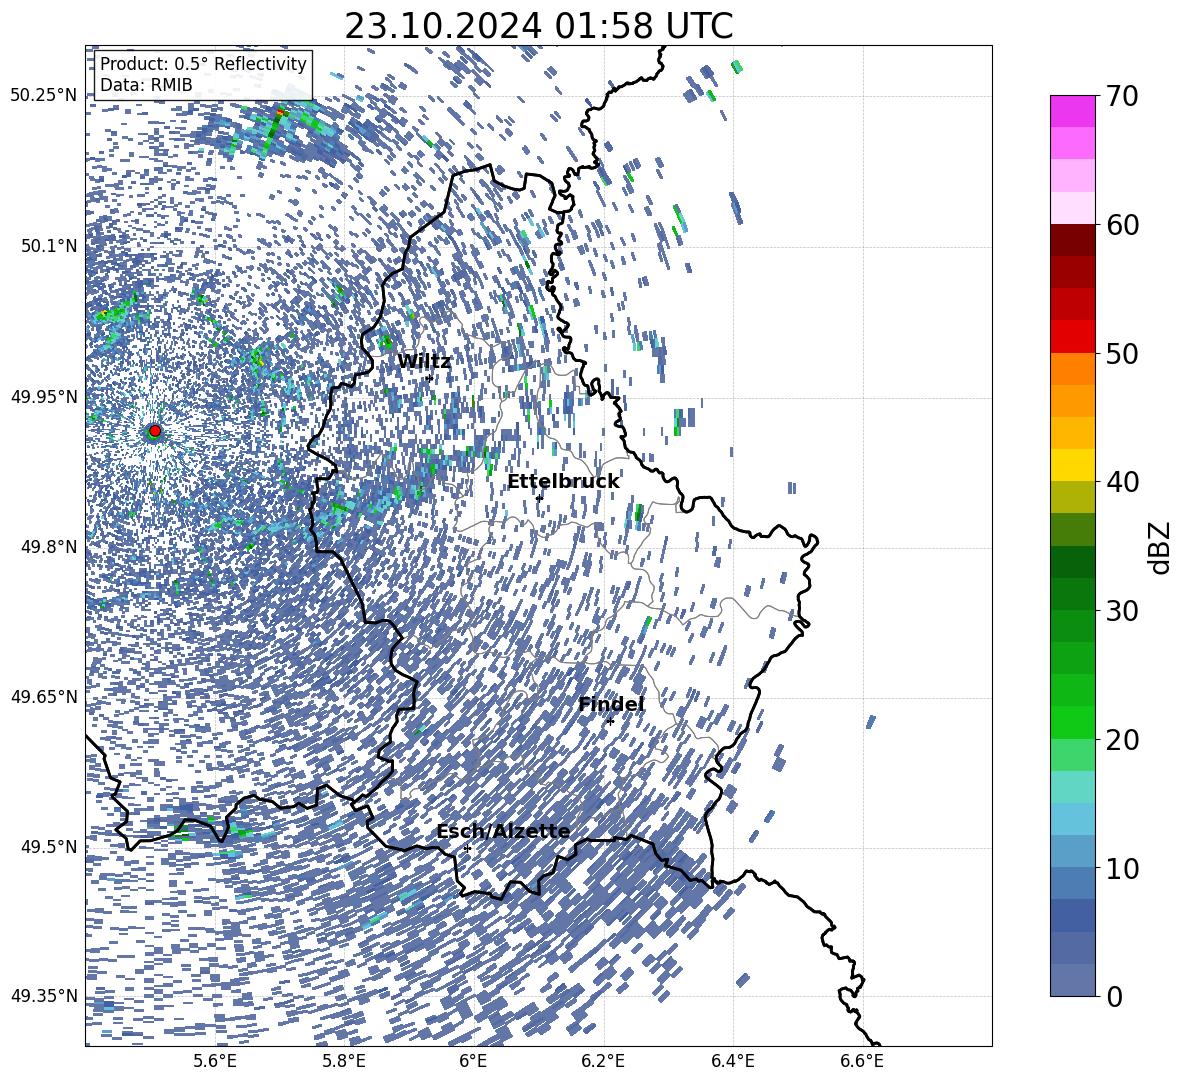Click the red radar location marker

click(x=155, y=431)
